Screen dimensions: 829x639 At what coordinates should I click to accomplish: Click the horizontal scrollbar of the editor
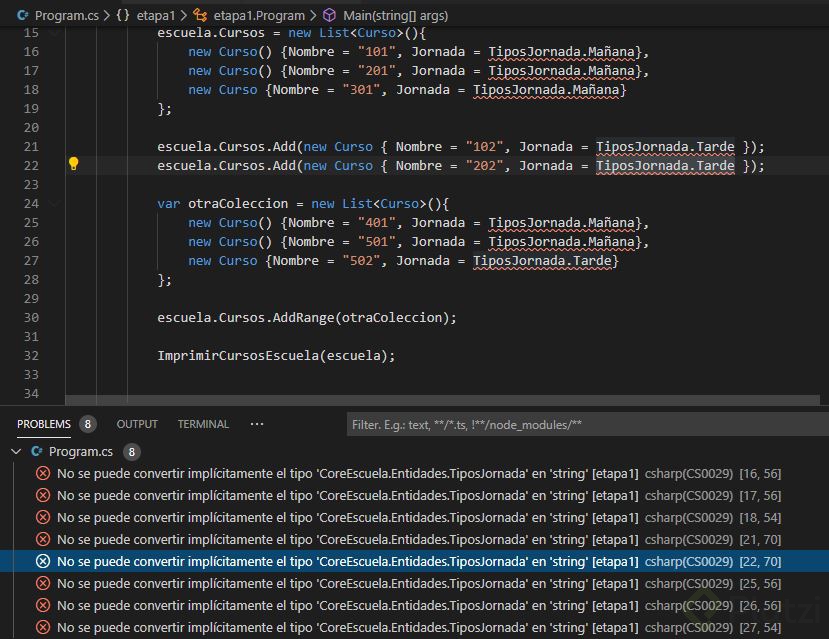coord(442,400)
